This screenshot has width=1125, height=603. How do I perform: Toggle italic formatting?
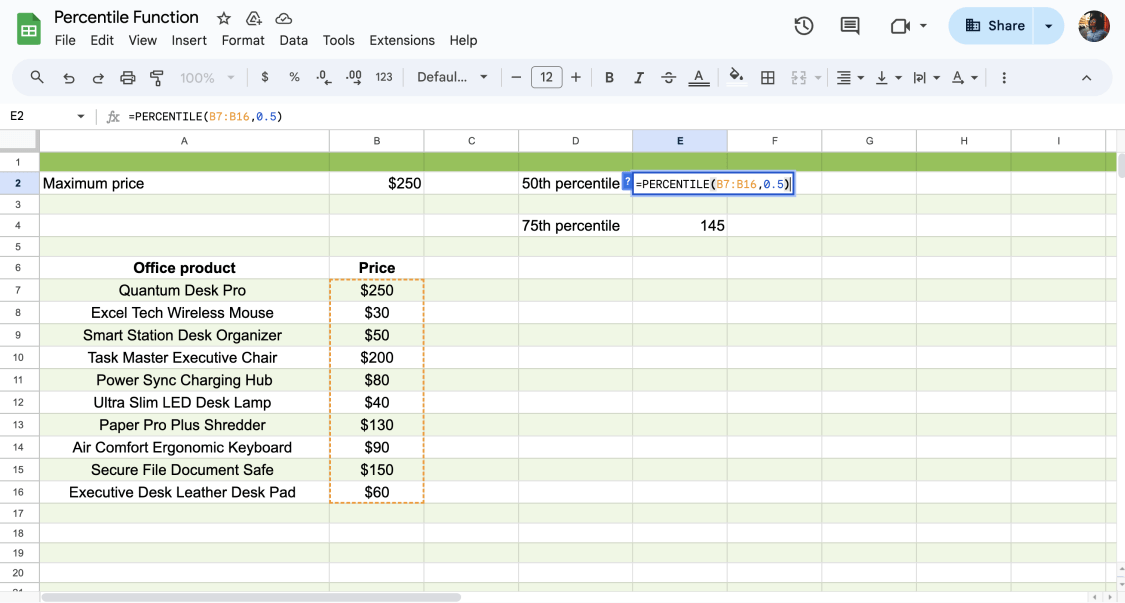tap(638, 77)
